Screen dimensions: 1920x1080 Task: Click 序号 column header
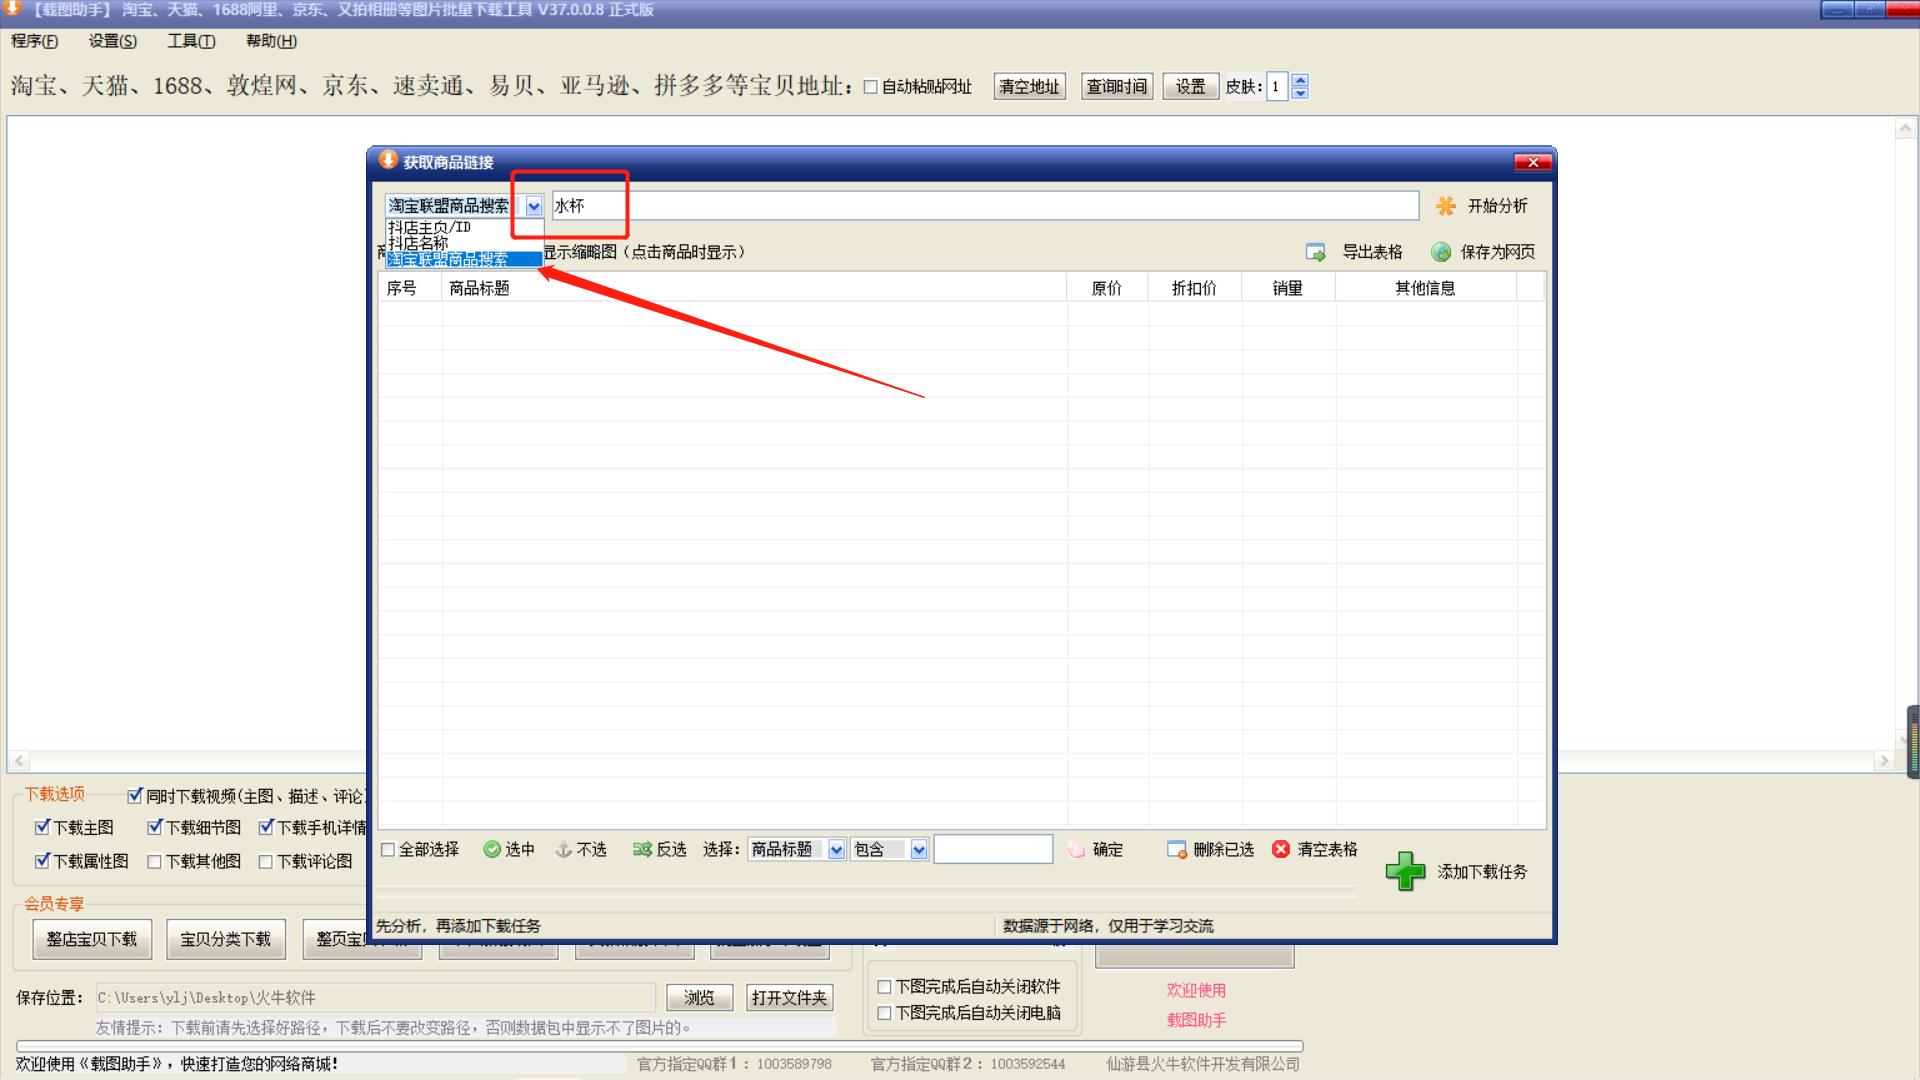coord(410,288)
